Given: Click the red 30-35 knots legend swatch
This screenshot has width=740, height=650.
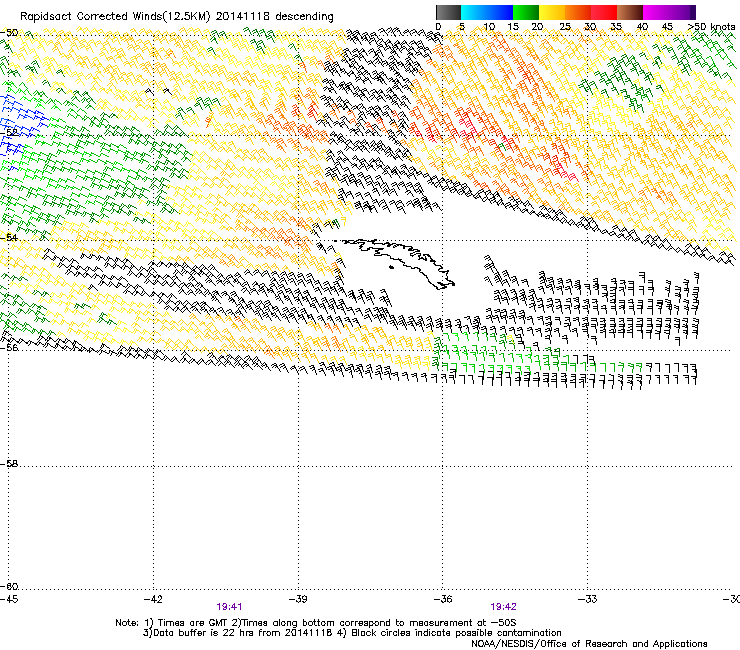Looking at the screenshot, I should pyautogui.click(x=604, y=12).
